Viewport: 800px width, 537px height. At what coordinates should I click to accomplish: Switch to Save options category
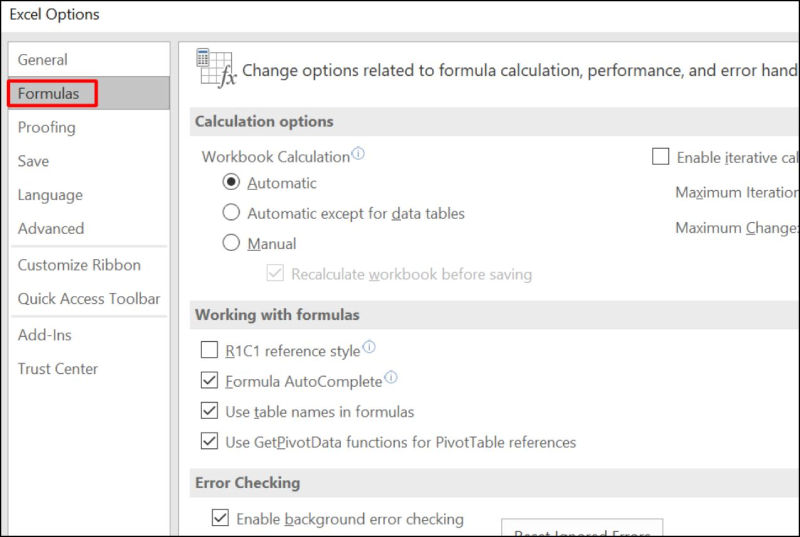pyautogui.click(x=89, y=161)
